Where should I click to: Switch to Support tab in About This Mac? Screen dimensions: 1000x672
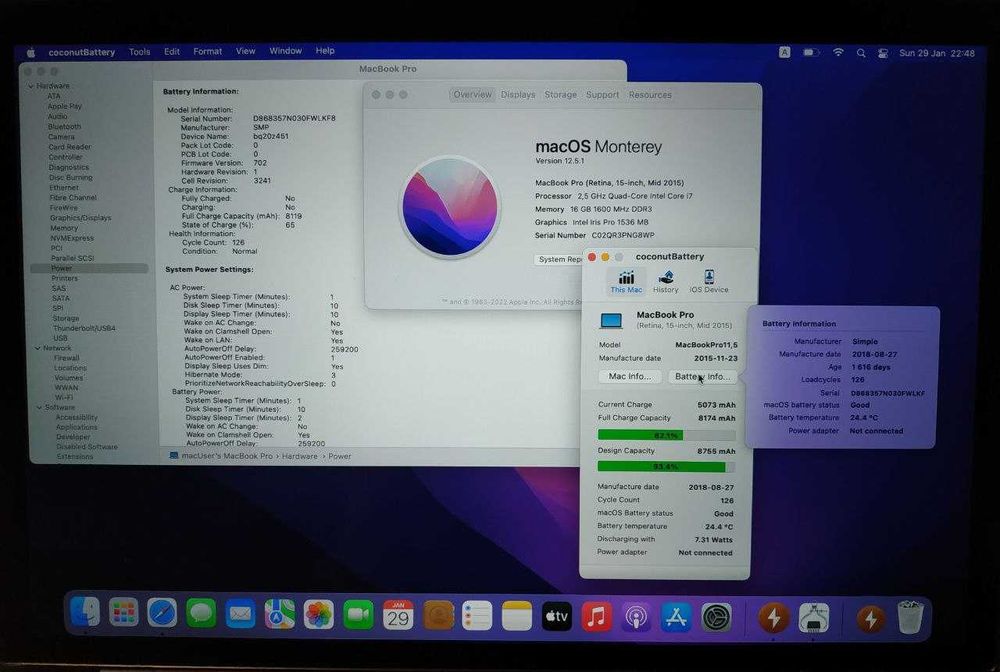pos(603,94)
